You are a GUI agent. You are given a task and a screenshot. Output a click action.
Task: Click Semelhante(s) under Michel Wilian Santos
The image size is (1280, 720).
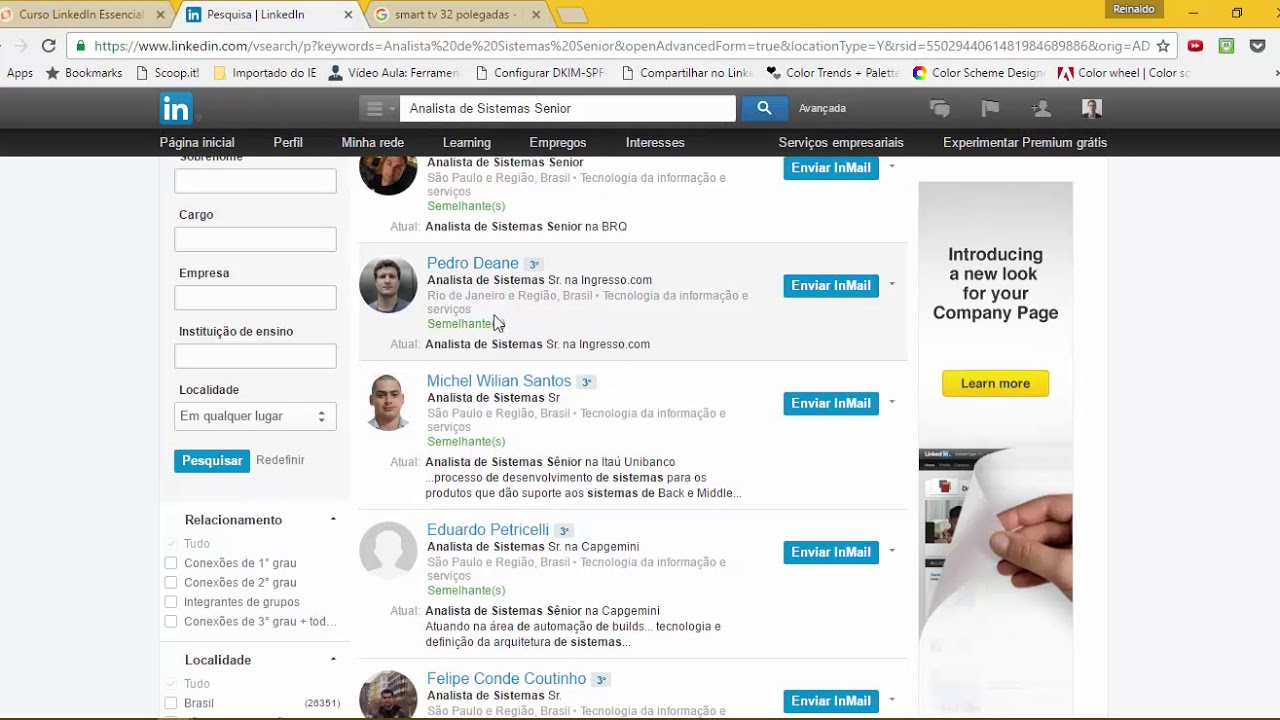click(466, 442)
